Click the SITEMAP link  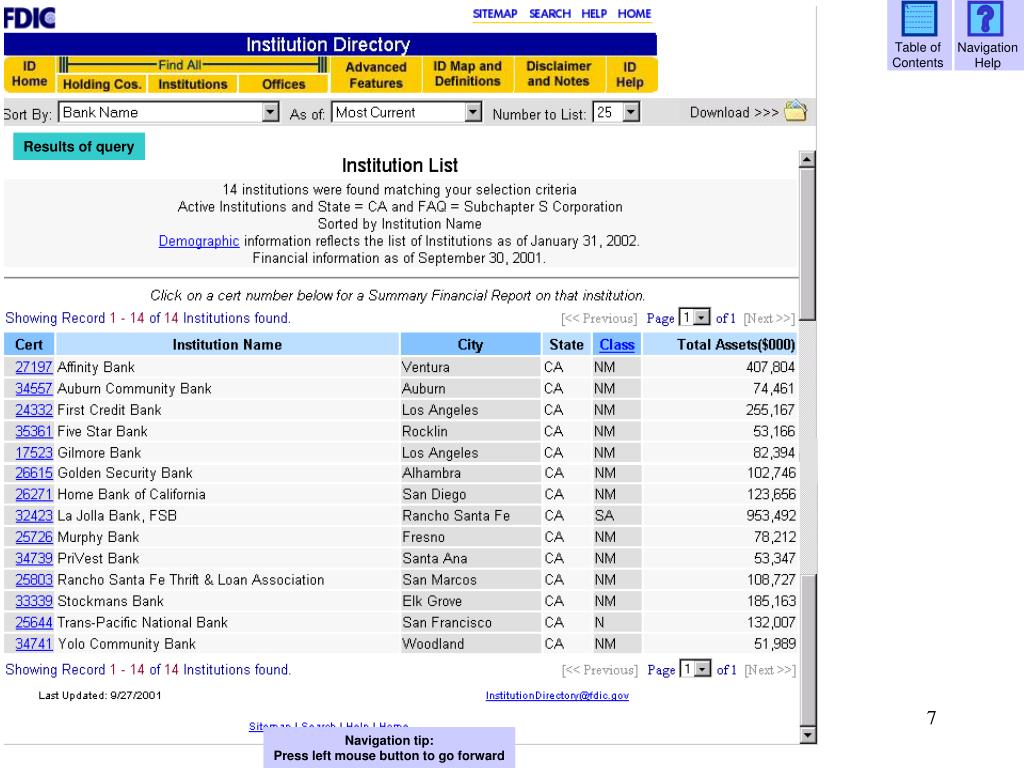point(495,14)
